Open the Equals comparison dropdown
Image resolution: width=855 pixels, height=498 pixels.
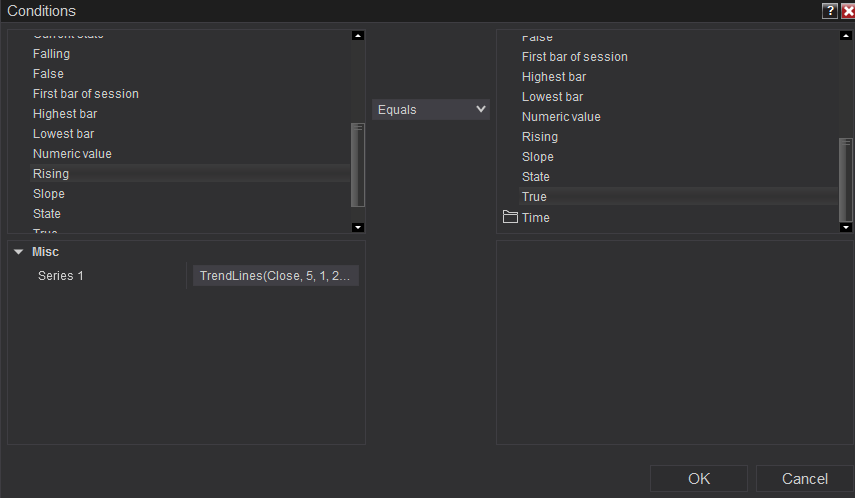coord(431,109)
